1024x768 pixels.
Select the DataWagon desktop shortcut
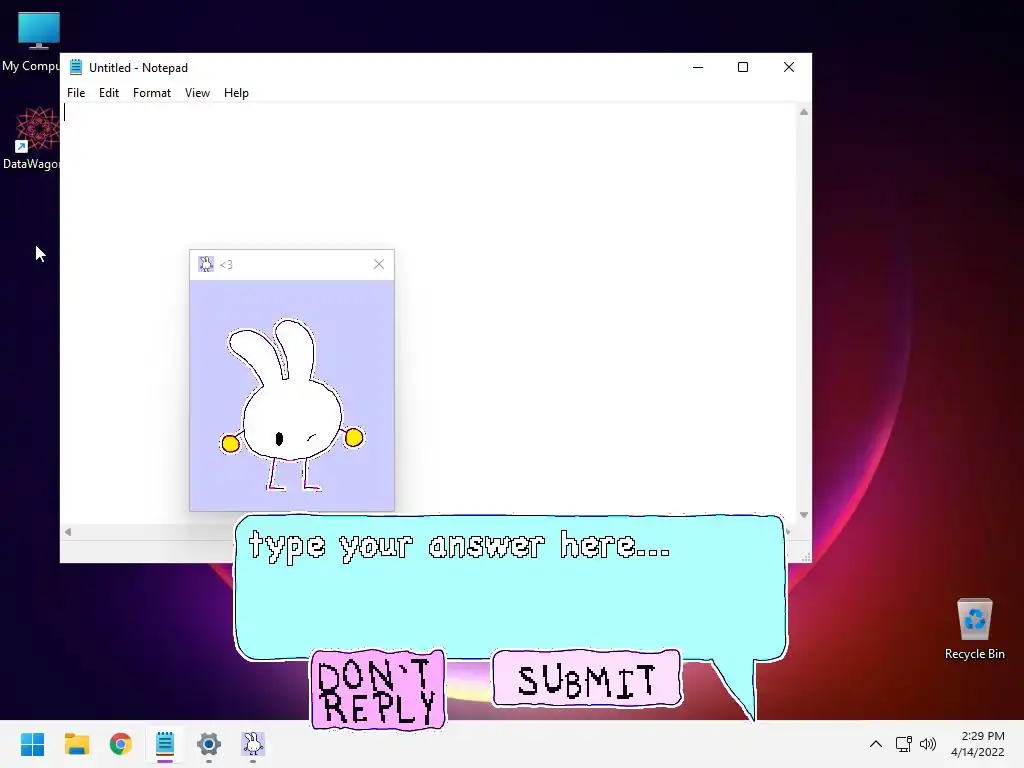coord(31,138)
